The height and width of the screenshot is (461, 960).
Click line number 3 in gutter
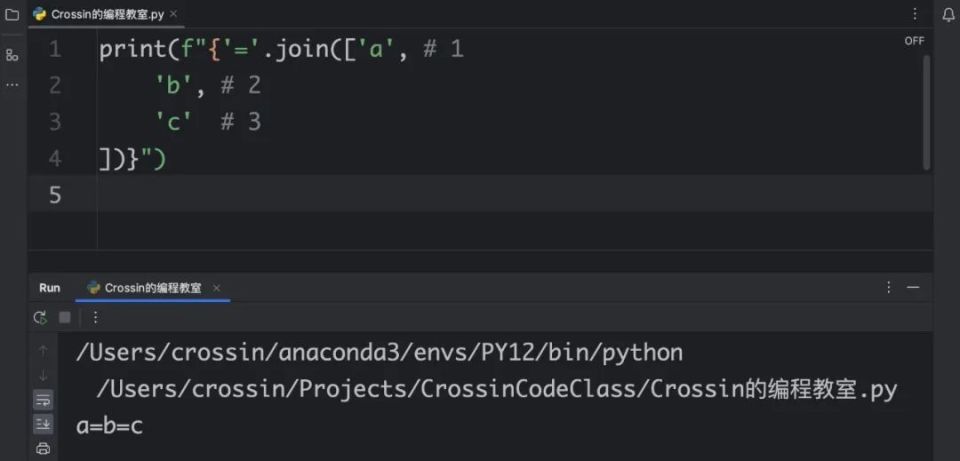55,122
